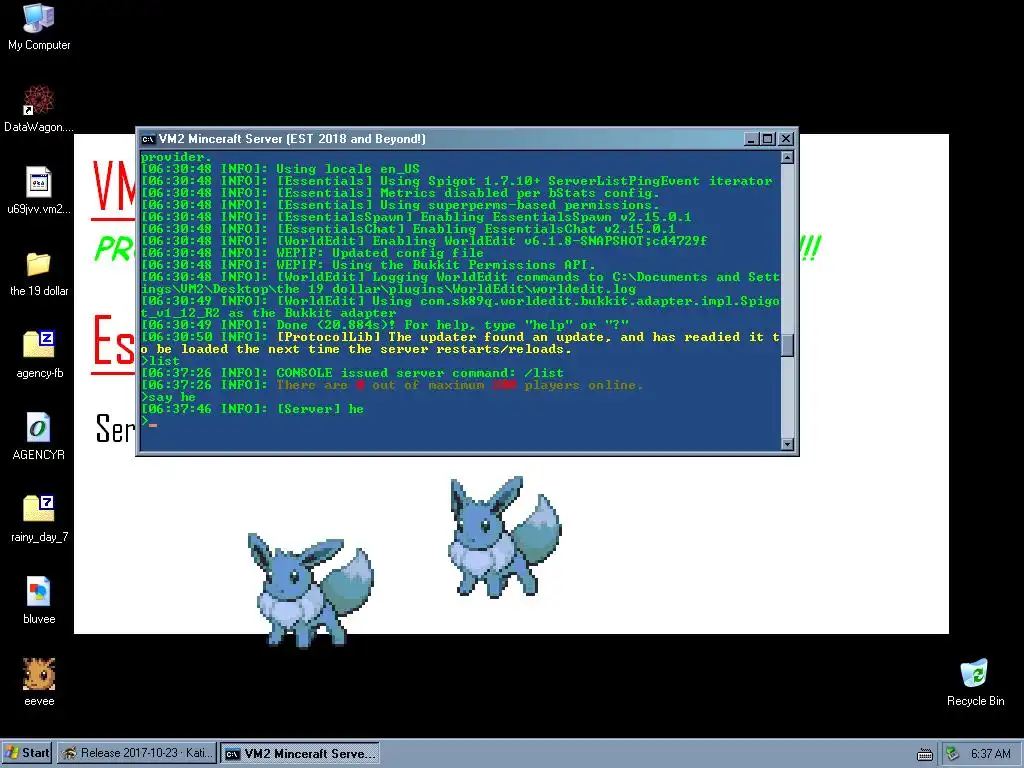Click VM2 Minceraft Server taskbar button
The image size is (1024, 768).
pyautogui.click(x=300, y=754)
